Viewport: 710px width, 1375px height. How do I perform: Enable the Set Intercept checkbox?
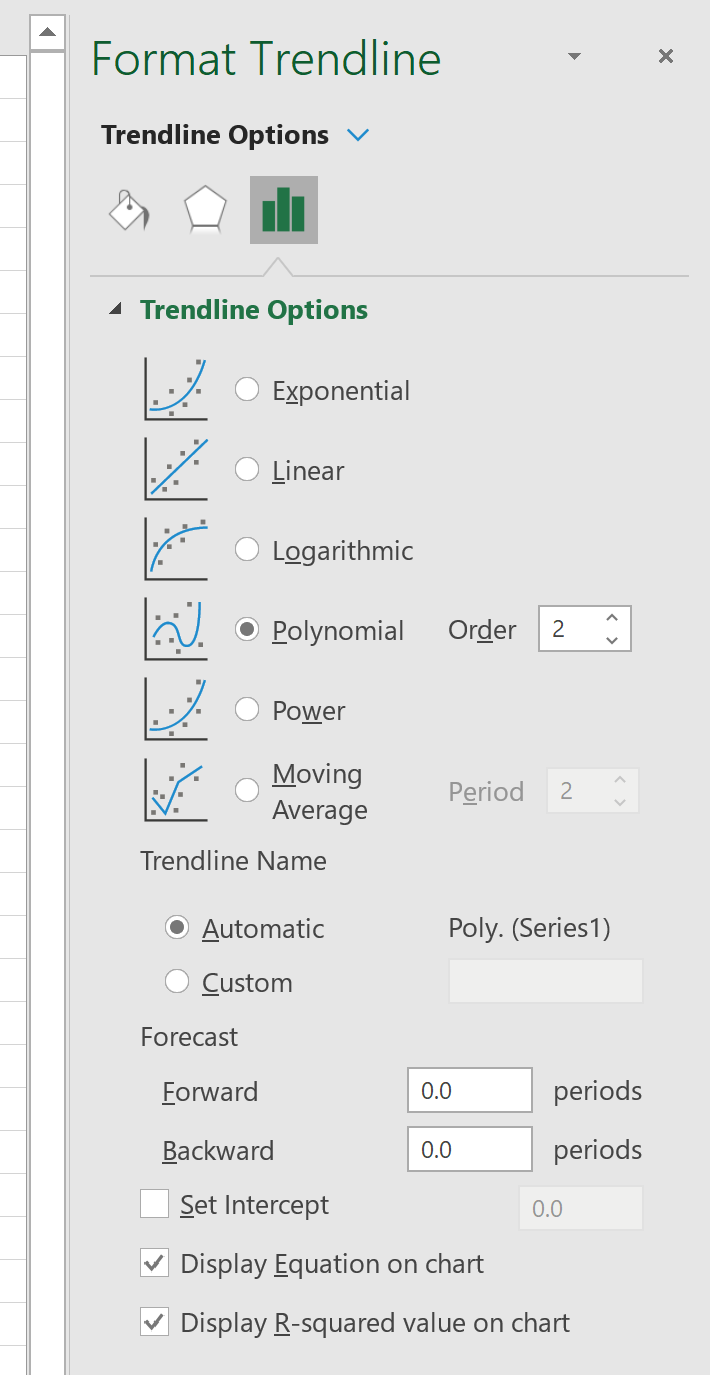tap(154, 1204)
